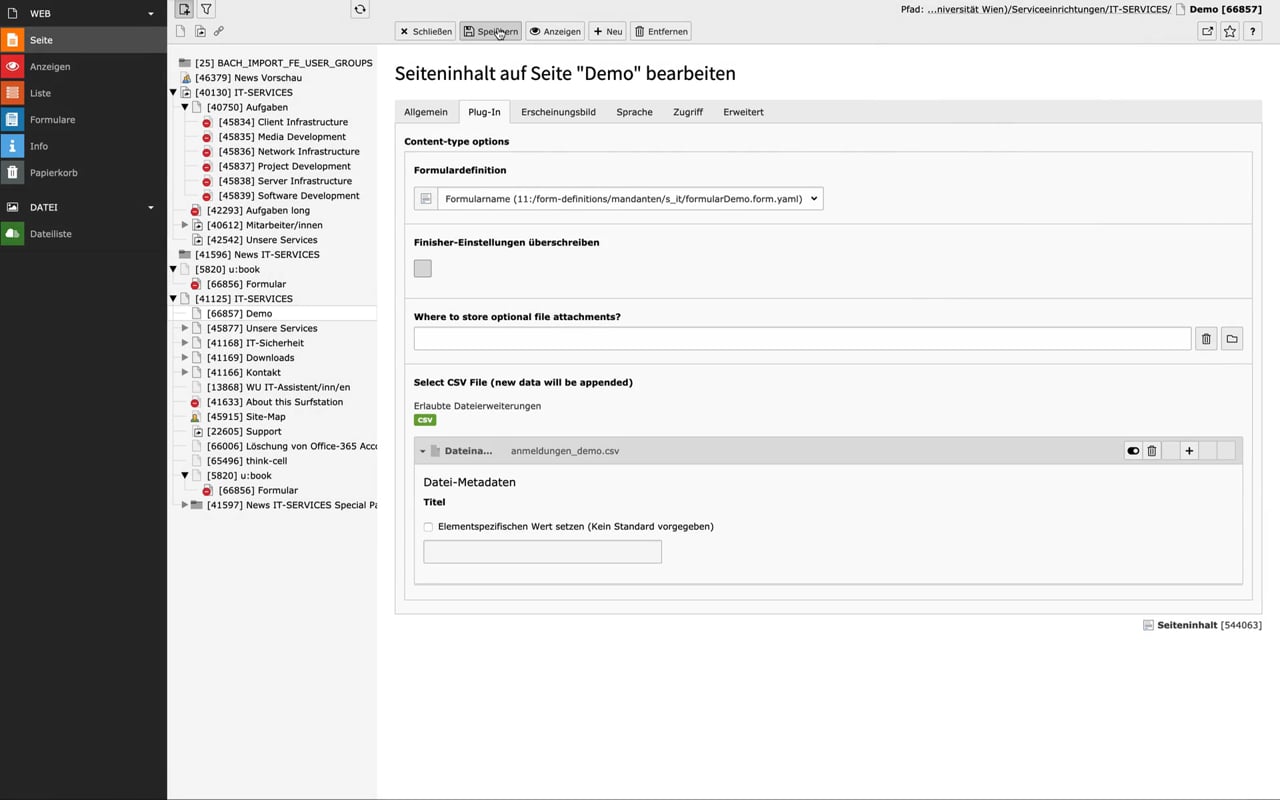Image resolution: width=1280 pixels, height=800 pixels.
Task: Toggle Finisher-Einstellungen überschreiben checkbox
Action: pyautogui.click(x=423, y=268)
